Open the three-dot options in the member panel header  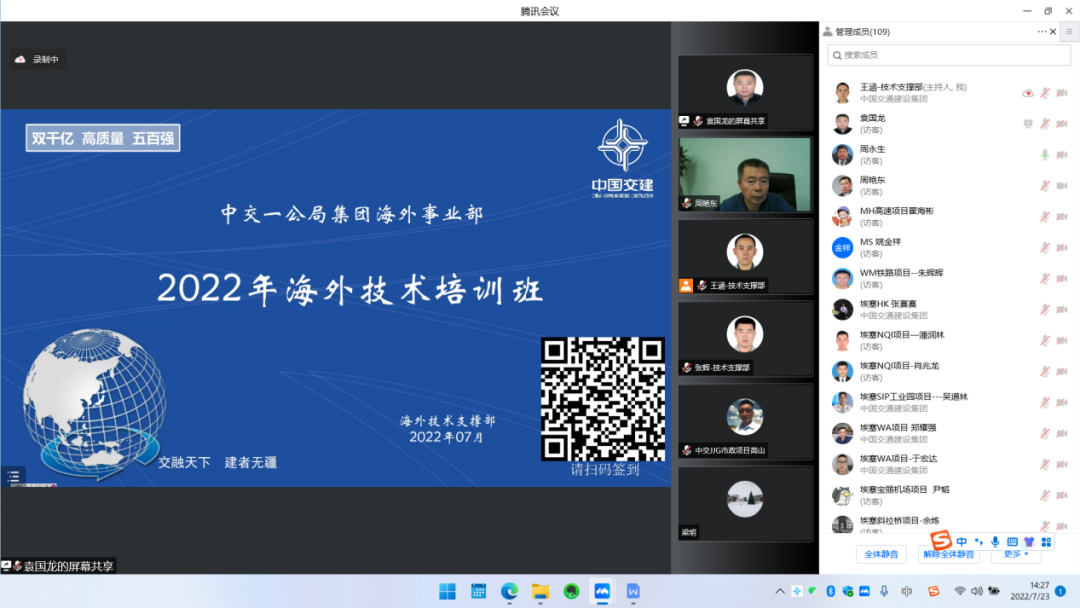pos(1041,32)
